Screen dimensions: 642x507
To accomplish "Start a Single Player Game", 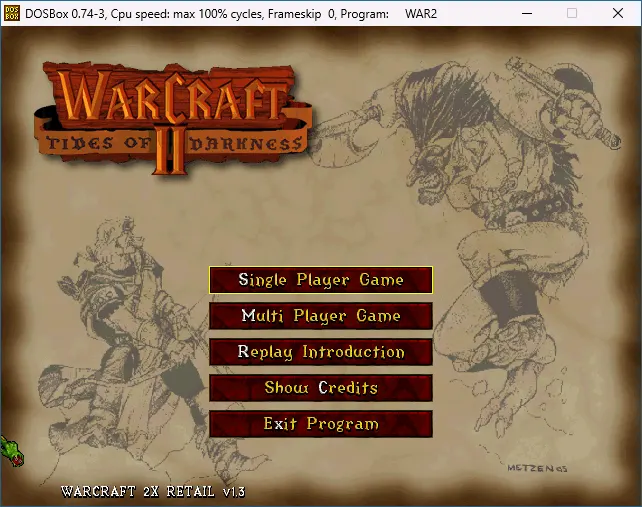I will click(x=321, y=280).
